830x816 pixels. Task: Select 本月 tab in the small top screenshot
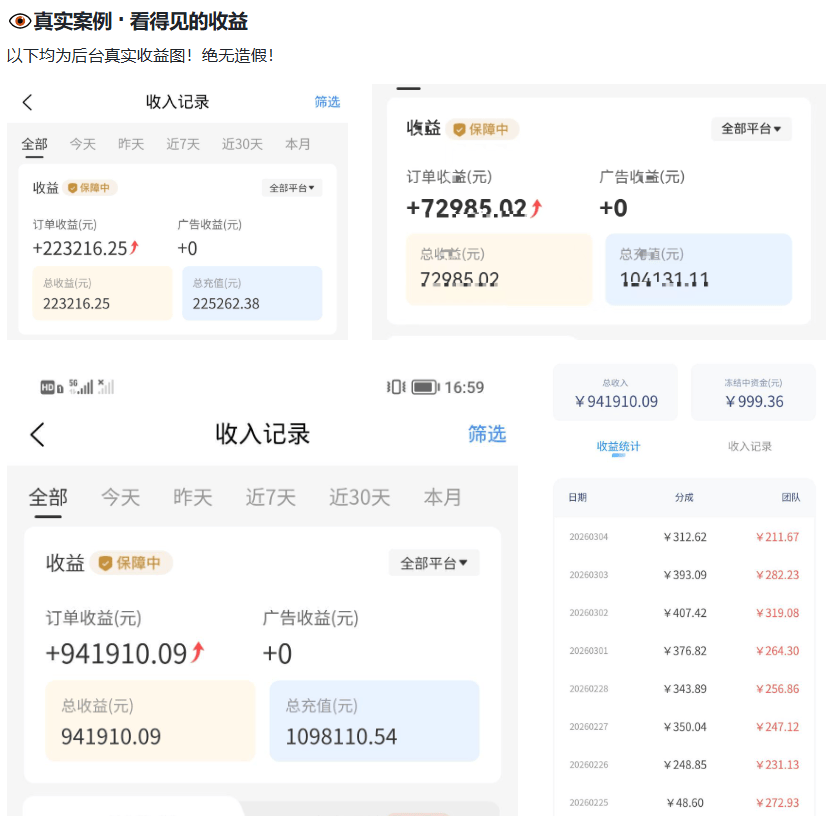298,144
